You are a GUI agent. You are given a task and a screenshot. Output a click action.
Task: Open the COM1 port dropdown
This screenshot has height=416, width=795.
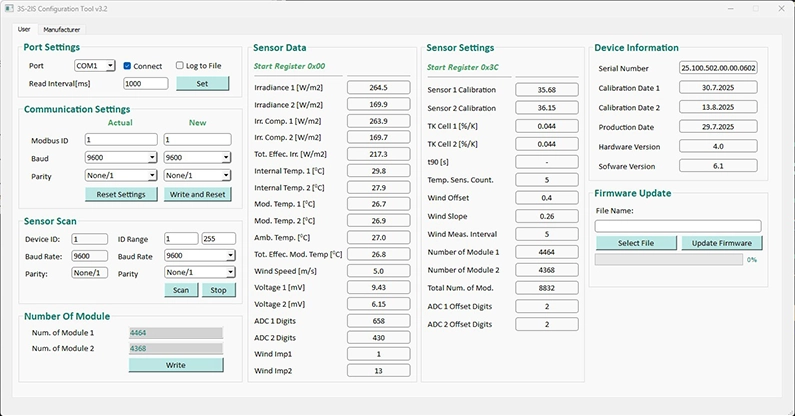click(95, 66)
